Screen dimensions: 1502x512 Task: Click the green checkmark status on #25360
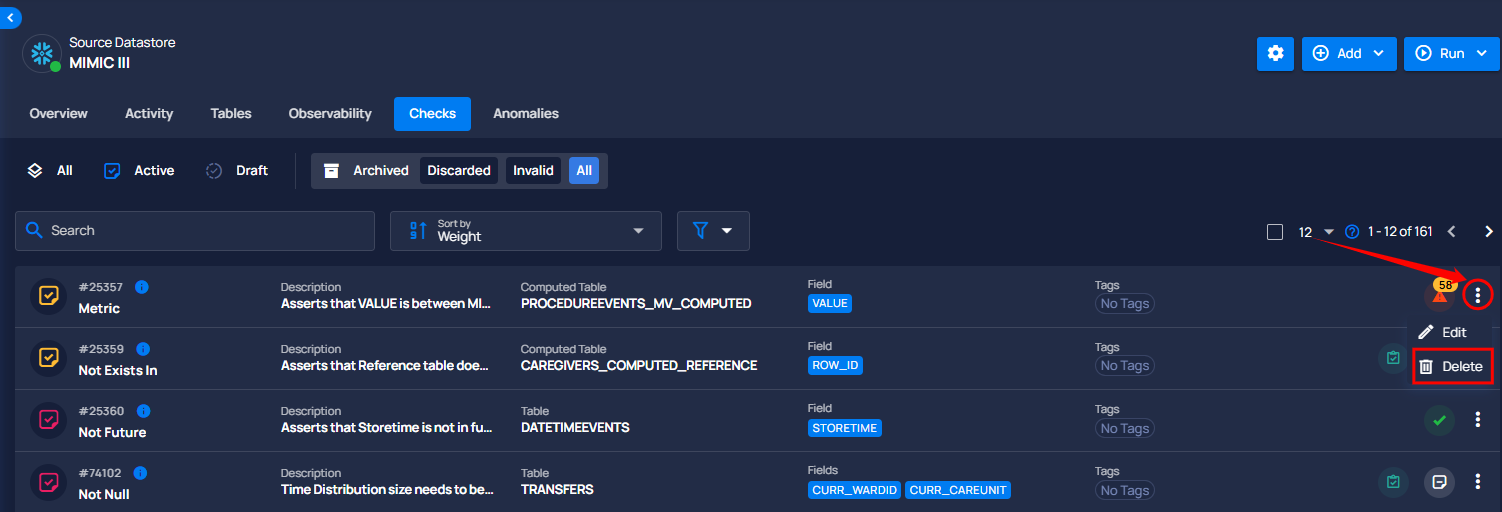pos(1439,420)
